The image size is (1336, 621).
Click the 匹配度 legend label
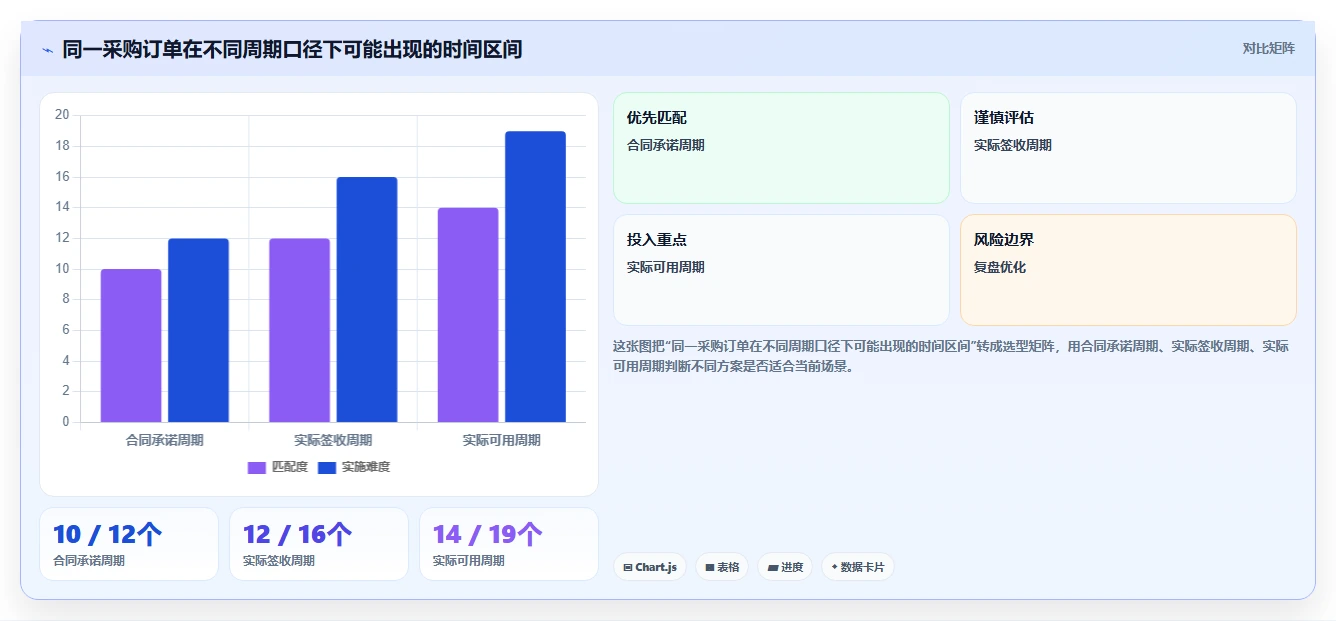pyautogui.click(x=290, y=467)
